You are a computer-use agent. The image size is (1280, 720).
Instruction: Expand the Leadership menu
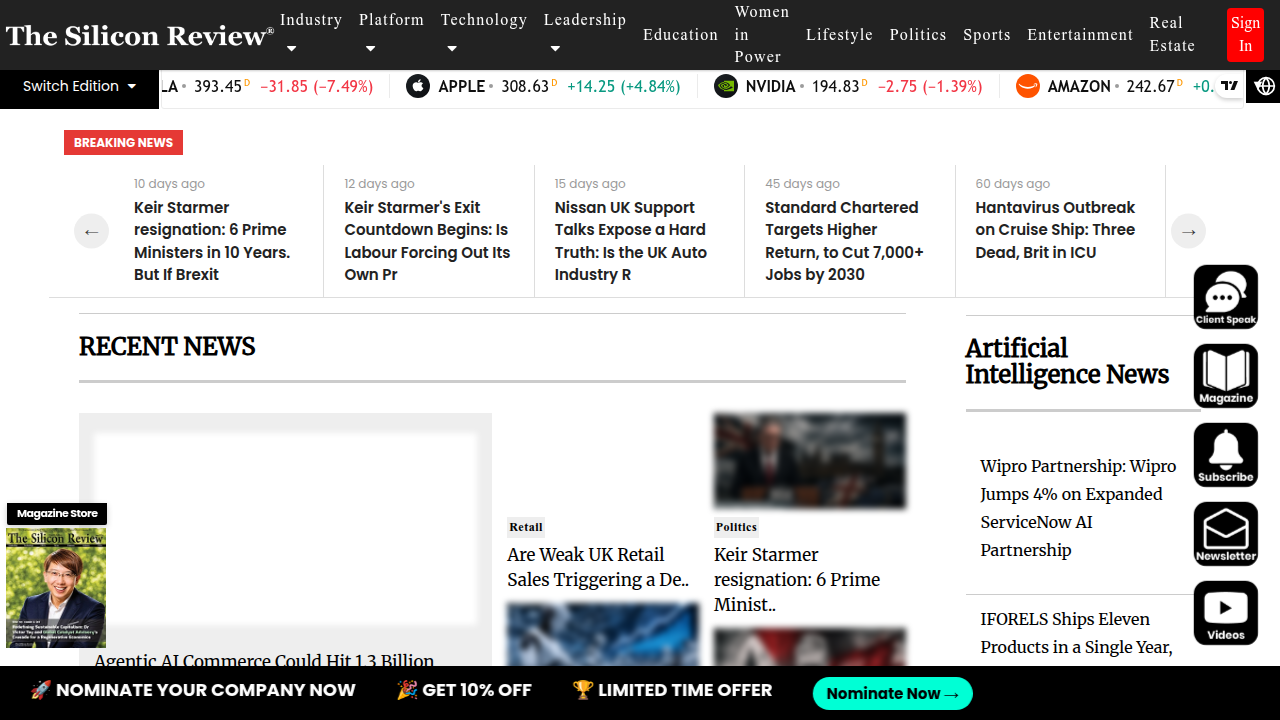pos(584,33)
